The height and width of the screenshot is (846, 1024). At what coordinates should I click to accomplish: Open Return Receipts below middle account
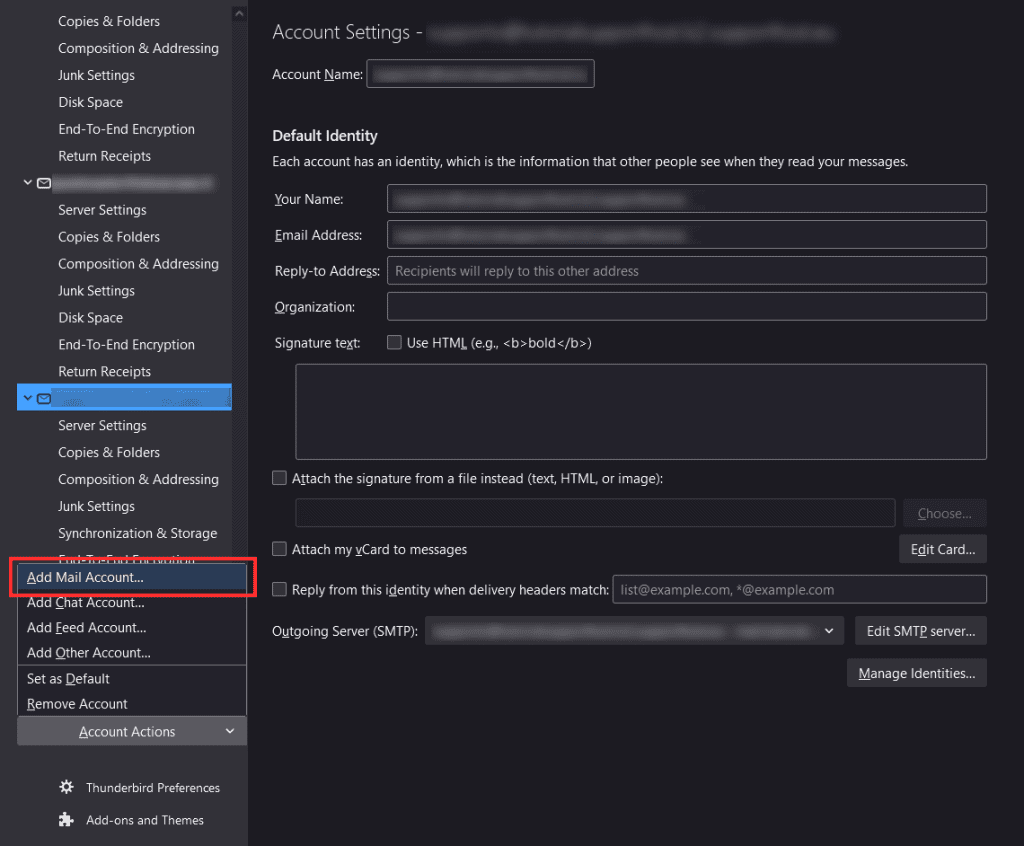point(104,371)
